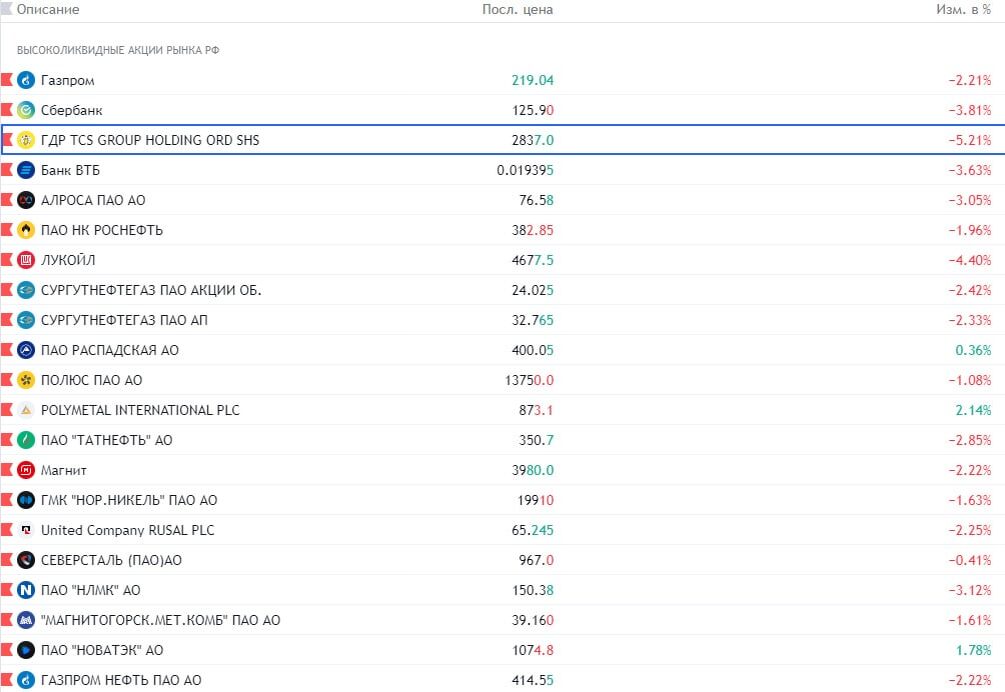Click Сургутнефтегаз АКЦИИ ОБ. logo icon
Image resolution: width=1005 pixels, height=692 pixels.
point(26,290)
